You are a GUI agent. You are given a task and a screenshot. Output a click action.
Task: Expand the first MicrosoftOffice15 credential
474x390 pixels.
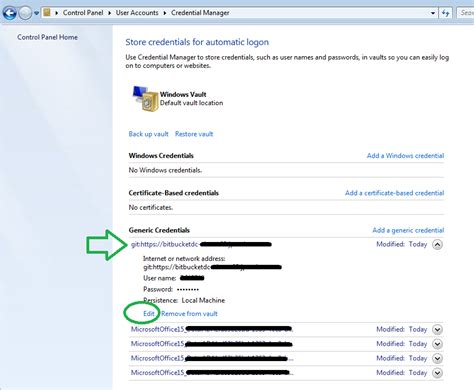pos(437,329)
